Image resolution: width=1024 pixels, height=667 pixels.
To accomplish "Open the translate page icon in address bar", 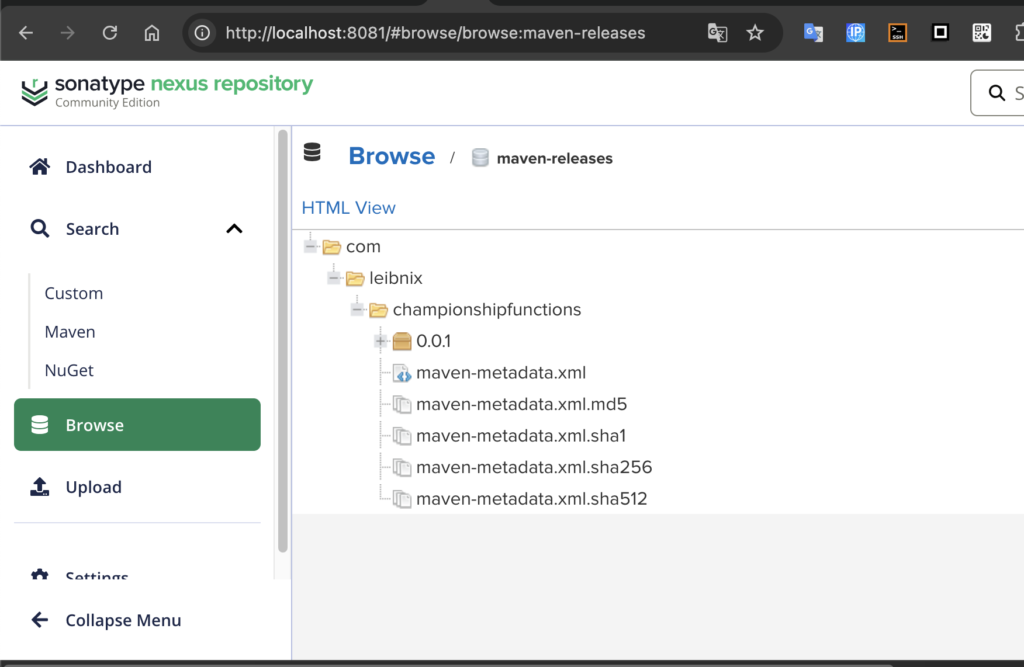I will [x=717, y=33].
